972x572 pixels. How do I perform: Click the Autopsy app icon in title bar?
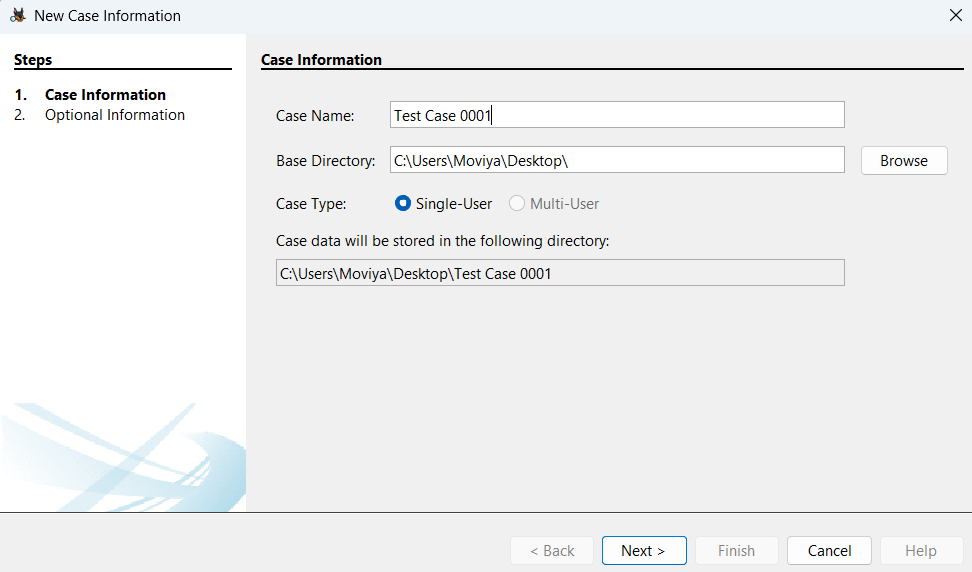coord(17,16)
